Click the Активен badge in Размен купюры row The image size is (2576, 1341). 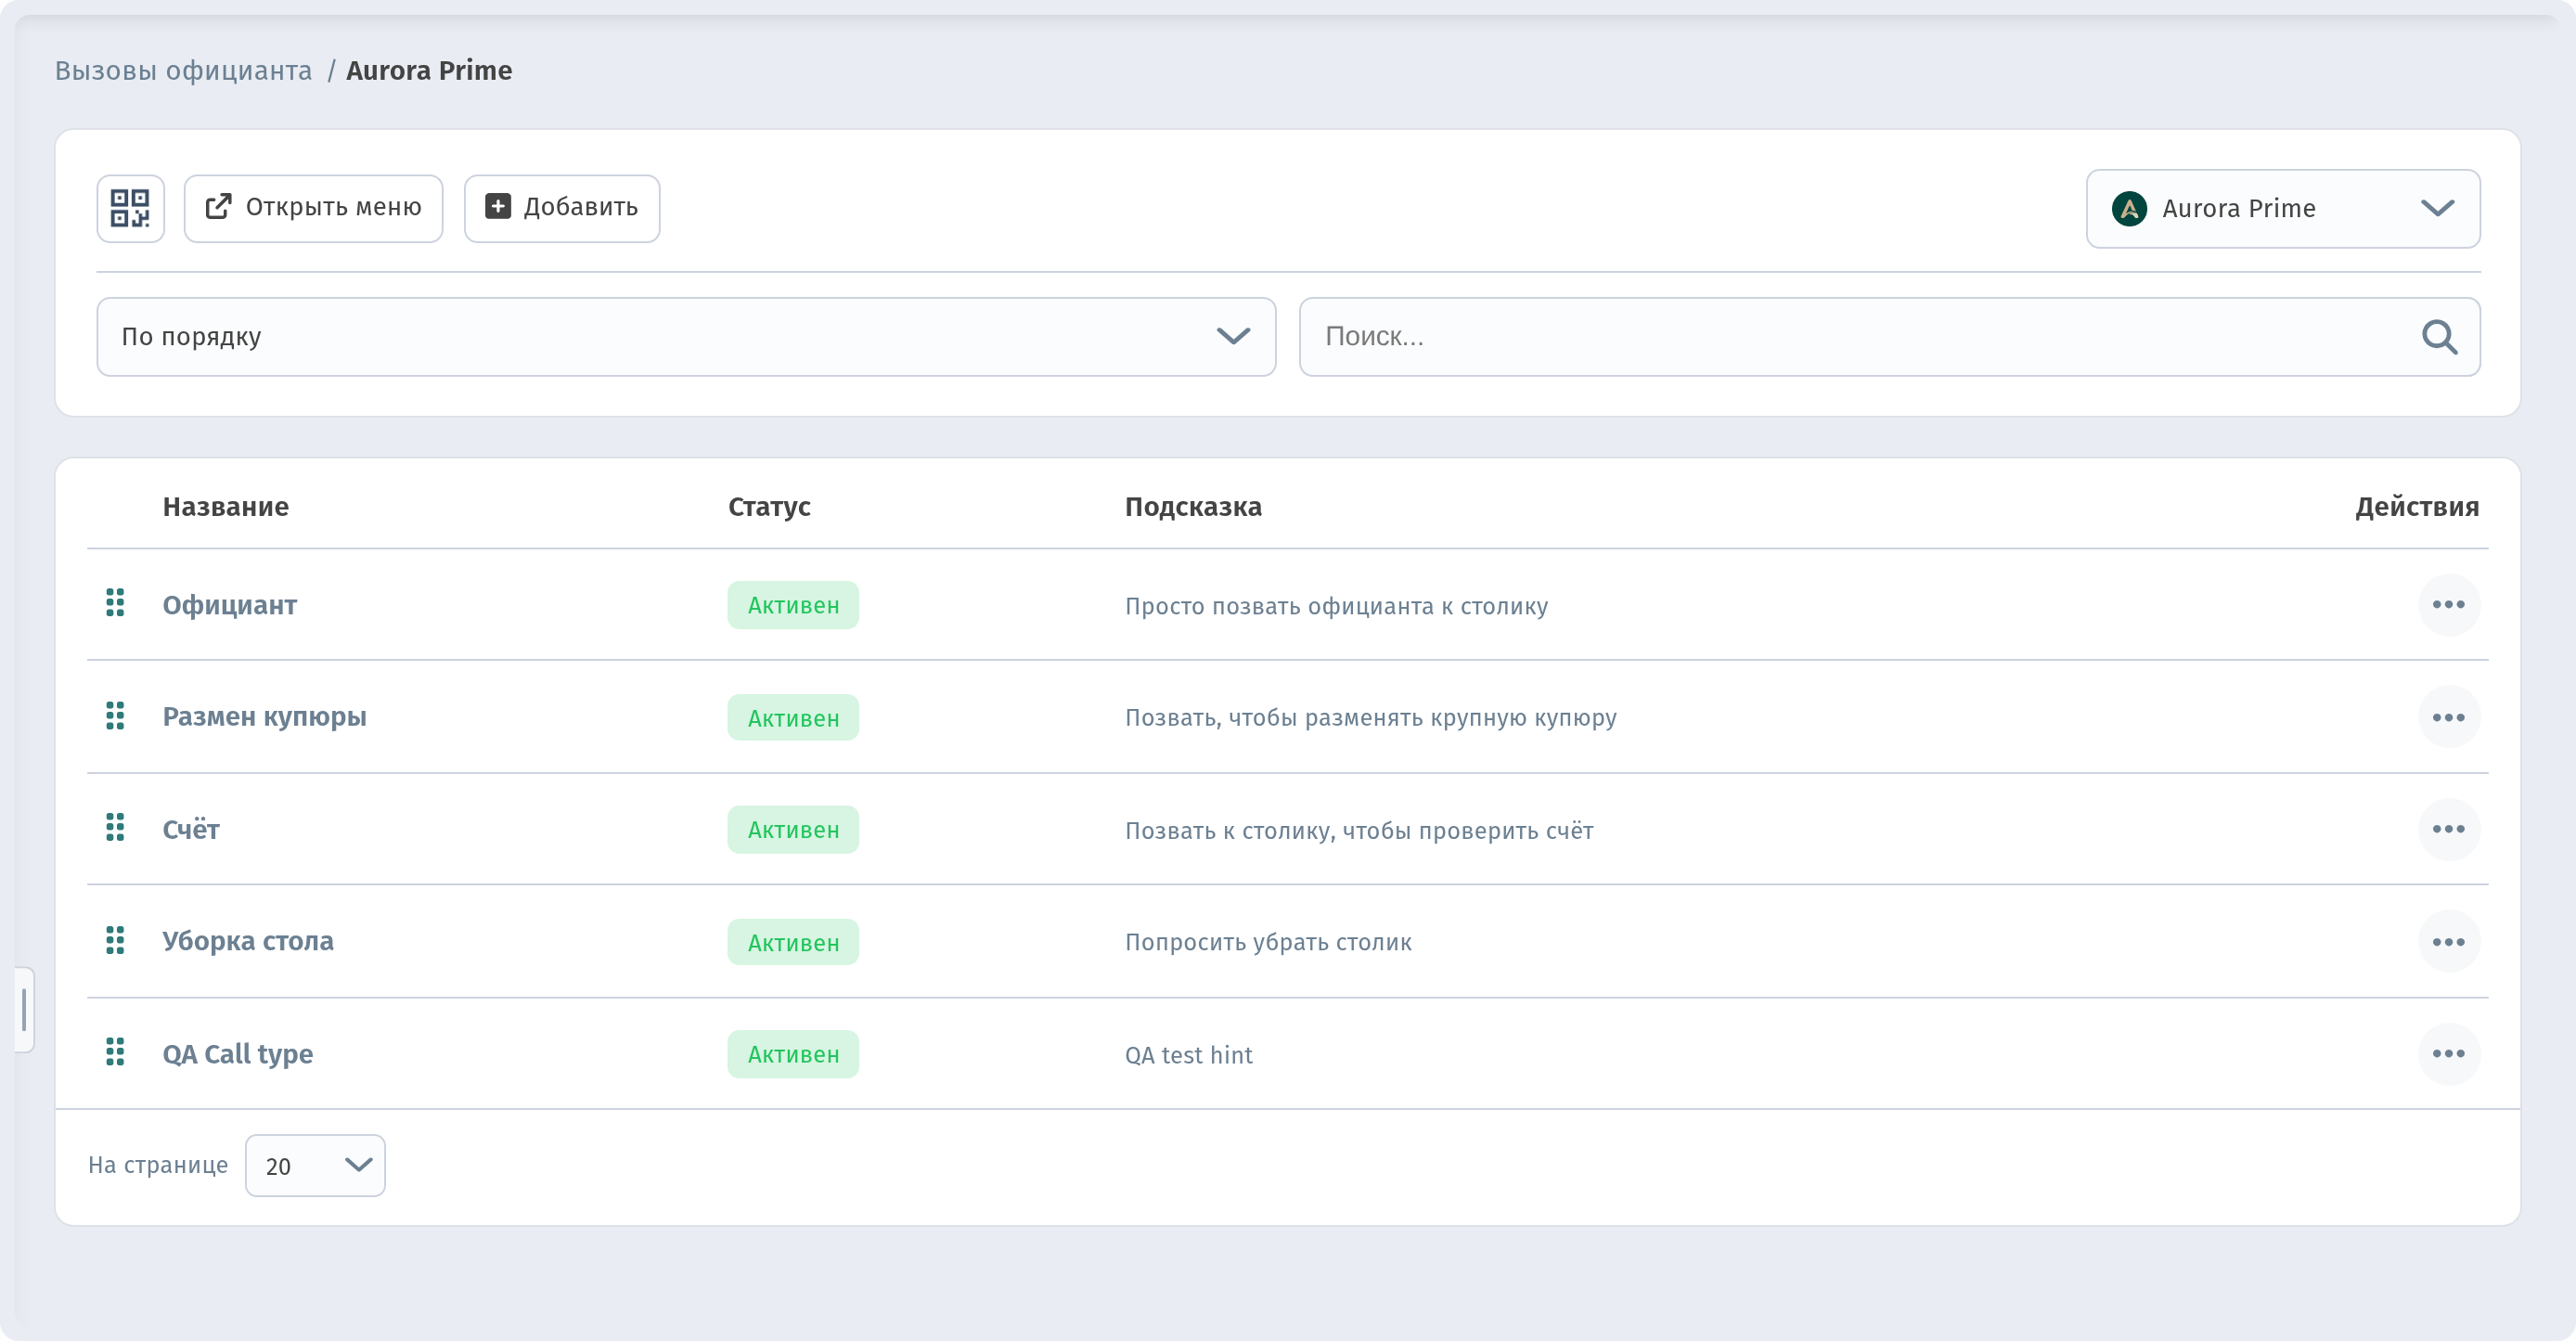click(793, 718)
